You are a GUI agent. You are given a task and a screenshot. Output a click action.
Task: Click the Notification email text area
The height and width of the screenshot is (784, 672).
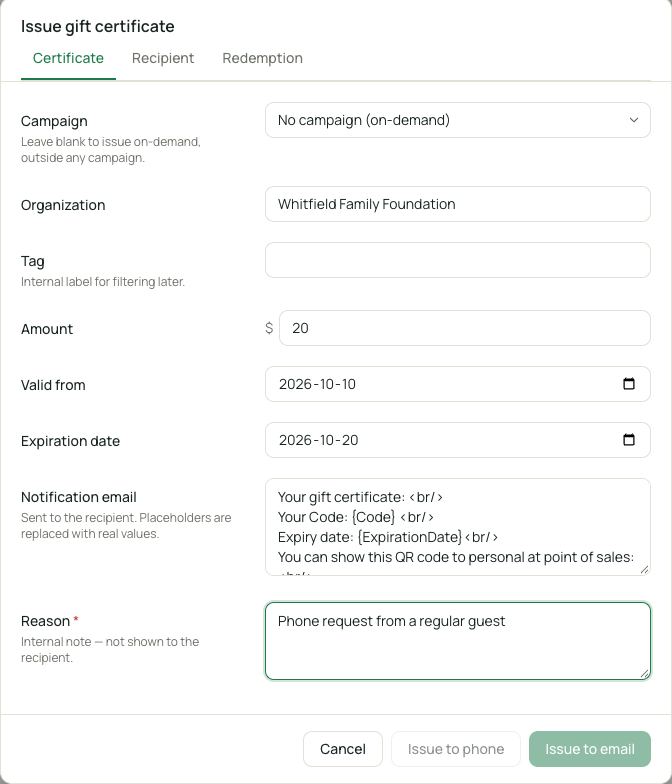pyautogui.click(x=458, y=527)
